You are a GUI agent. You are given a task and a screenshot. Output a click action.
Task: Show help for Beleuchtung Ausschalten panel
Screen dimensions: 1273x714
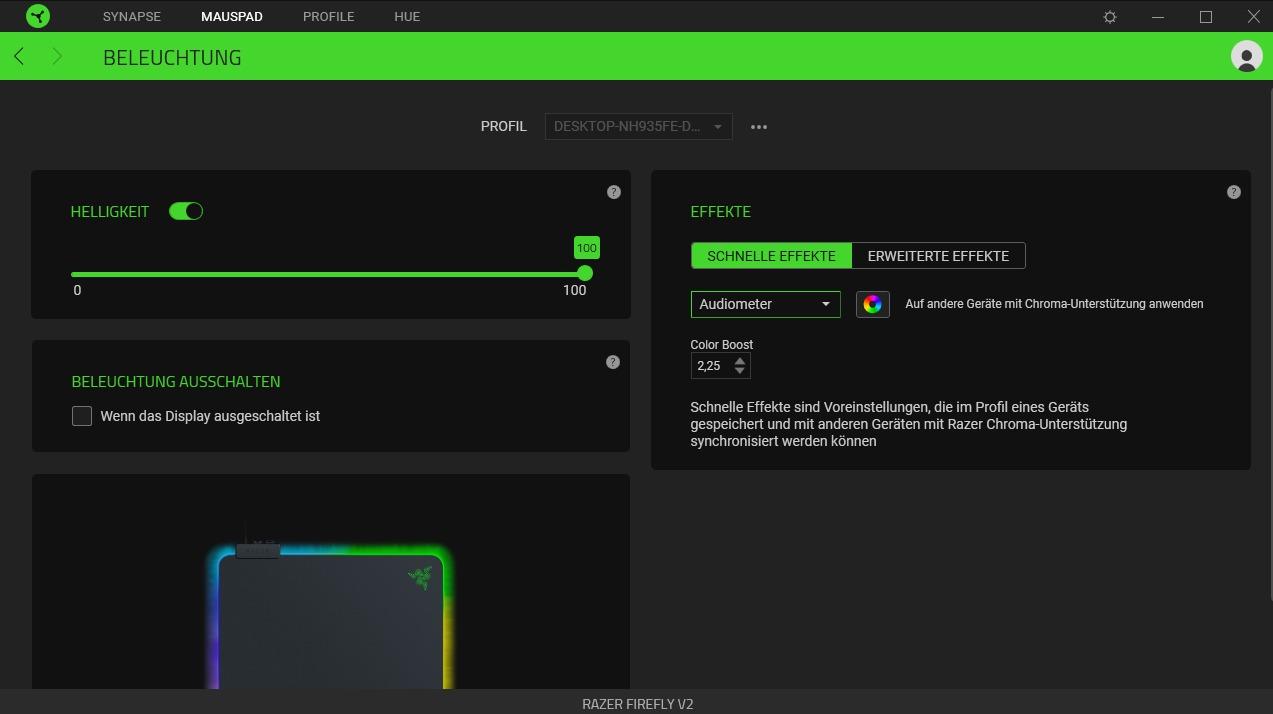pyautogui.click(x=613, y=362)
